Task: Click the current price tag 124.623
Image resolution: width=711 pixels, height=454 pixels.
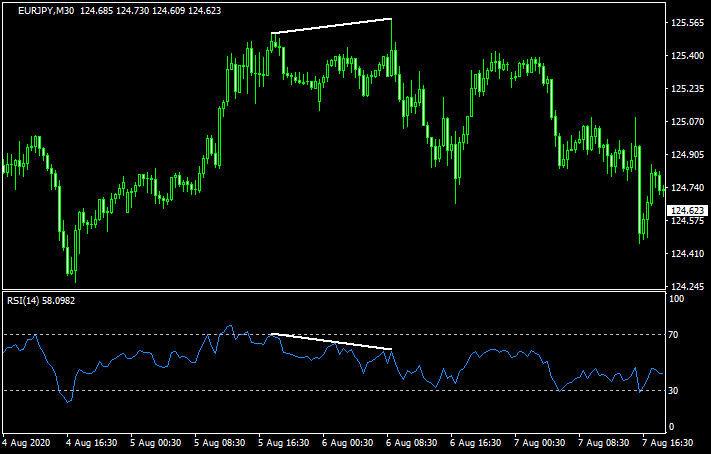Action: [x=688, y=210]
